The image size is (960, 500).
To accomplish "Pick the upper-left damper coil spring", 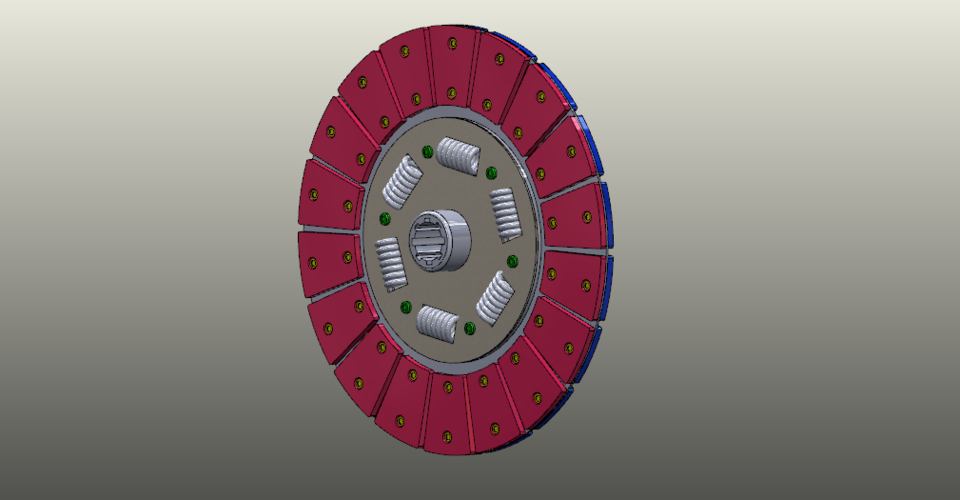I will click(402, 182).
